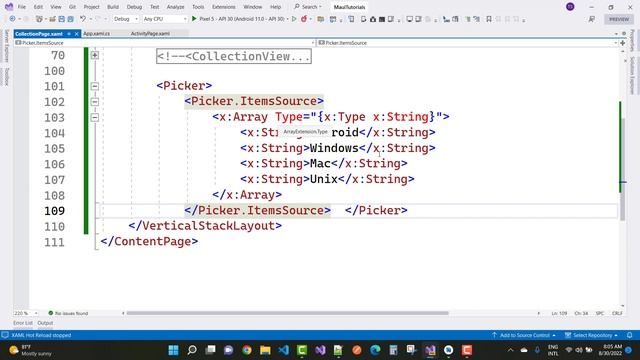
Task: Switch to the ActivityPage.xaml tab
Action: pos(150,33)
